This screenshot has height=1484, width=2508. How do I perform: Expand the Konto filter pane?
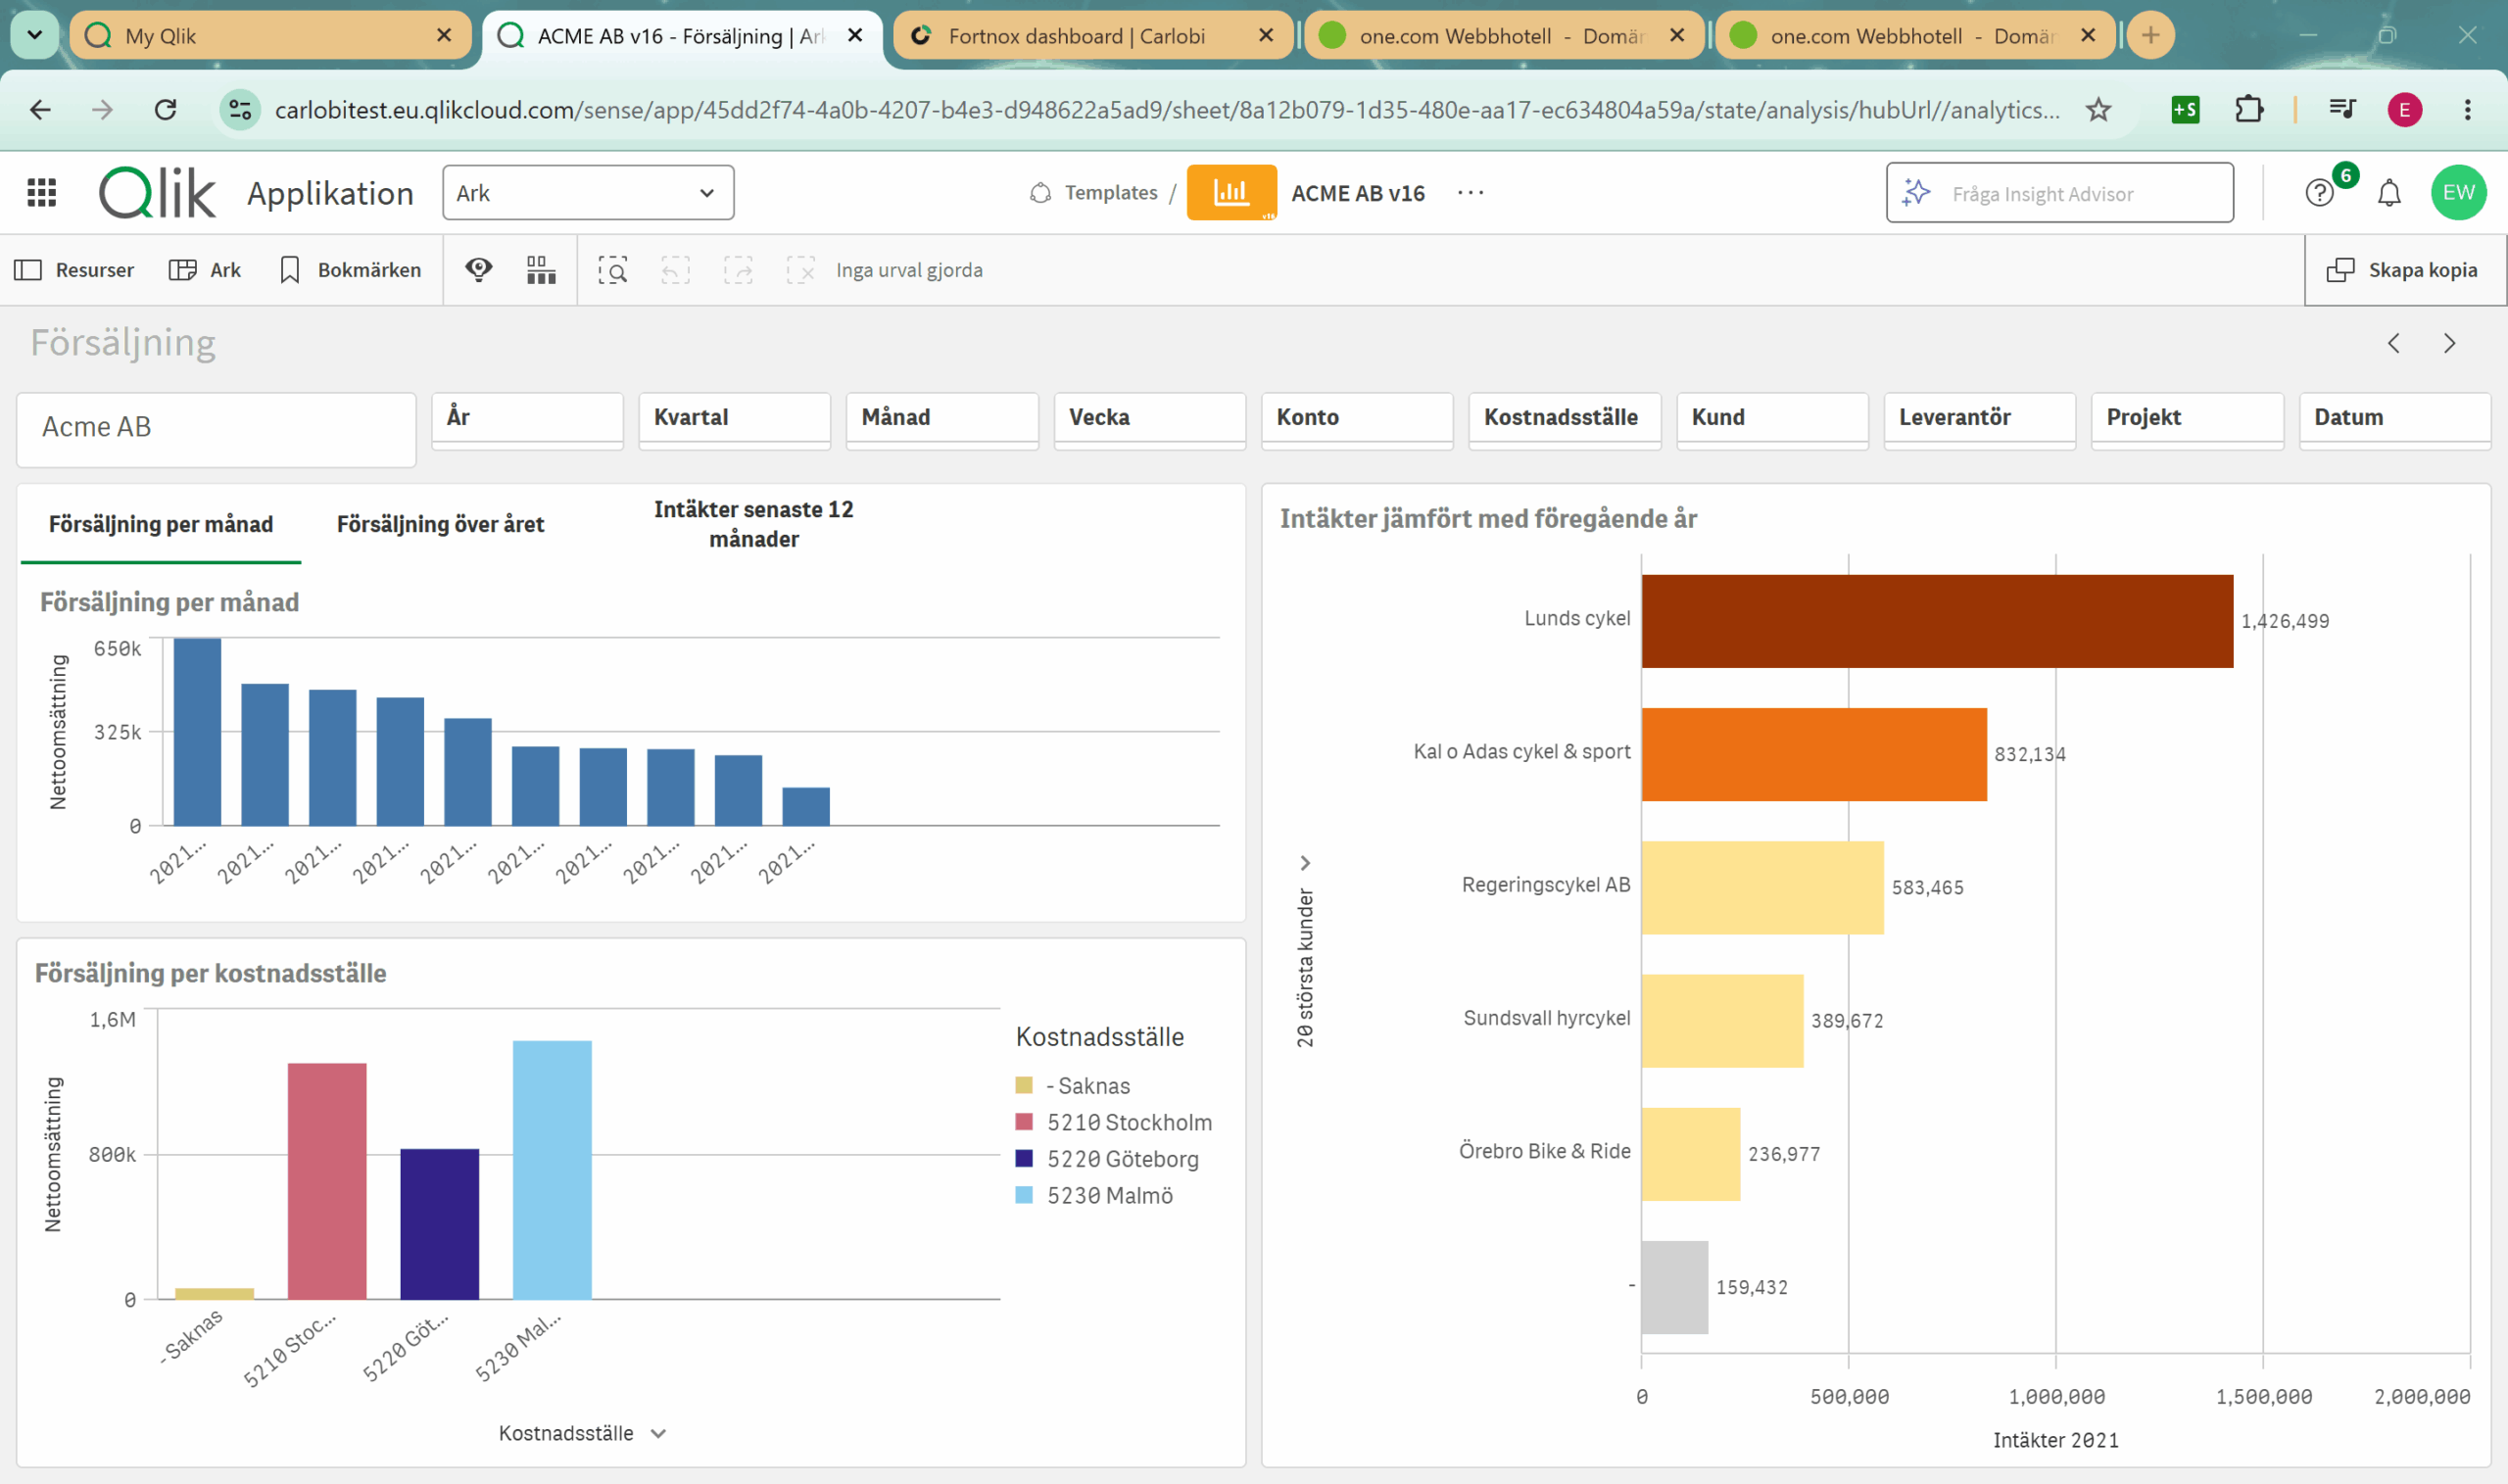tap(1357, 419)
